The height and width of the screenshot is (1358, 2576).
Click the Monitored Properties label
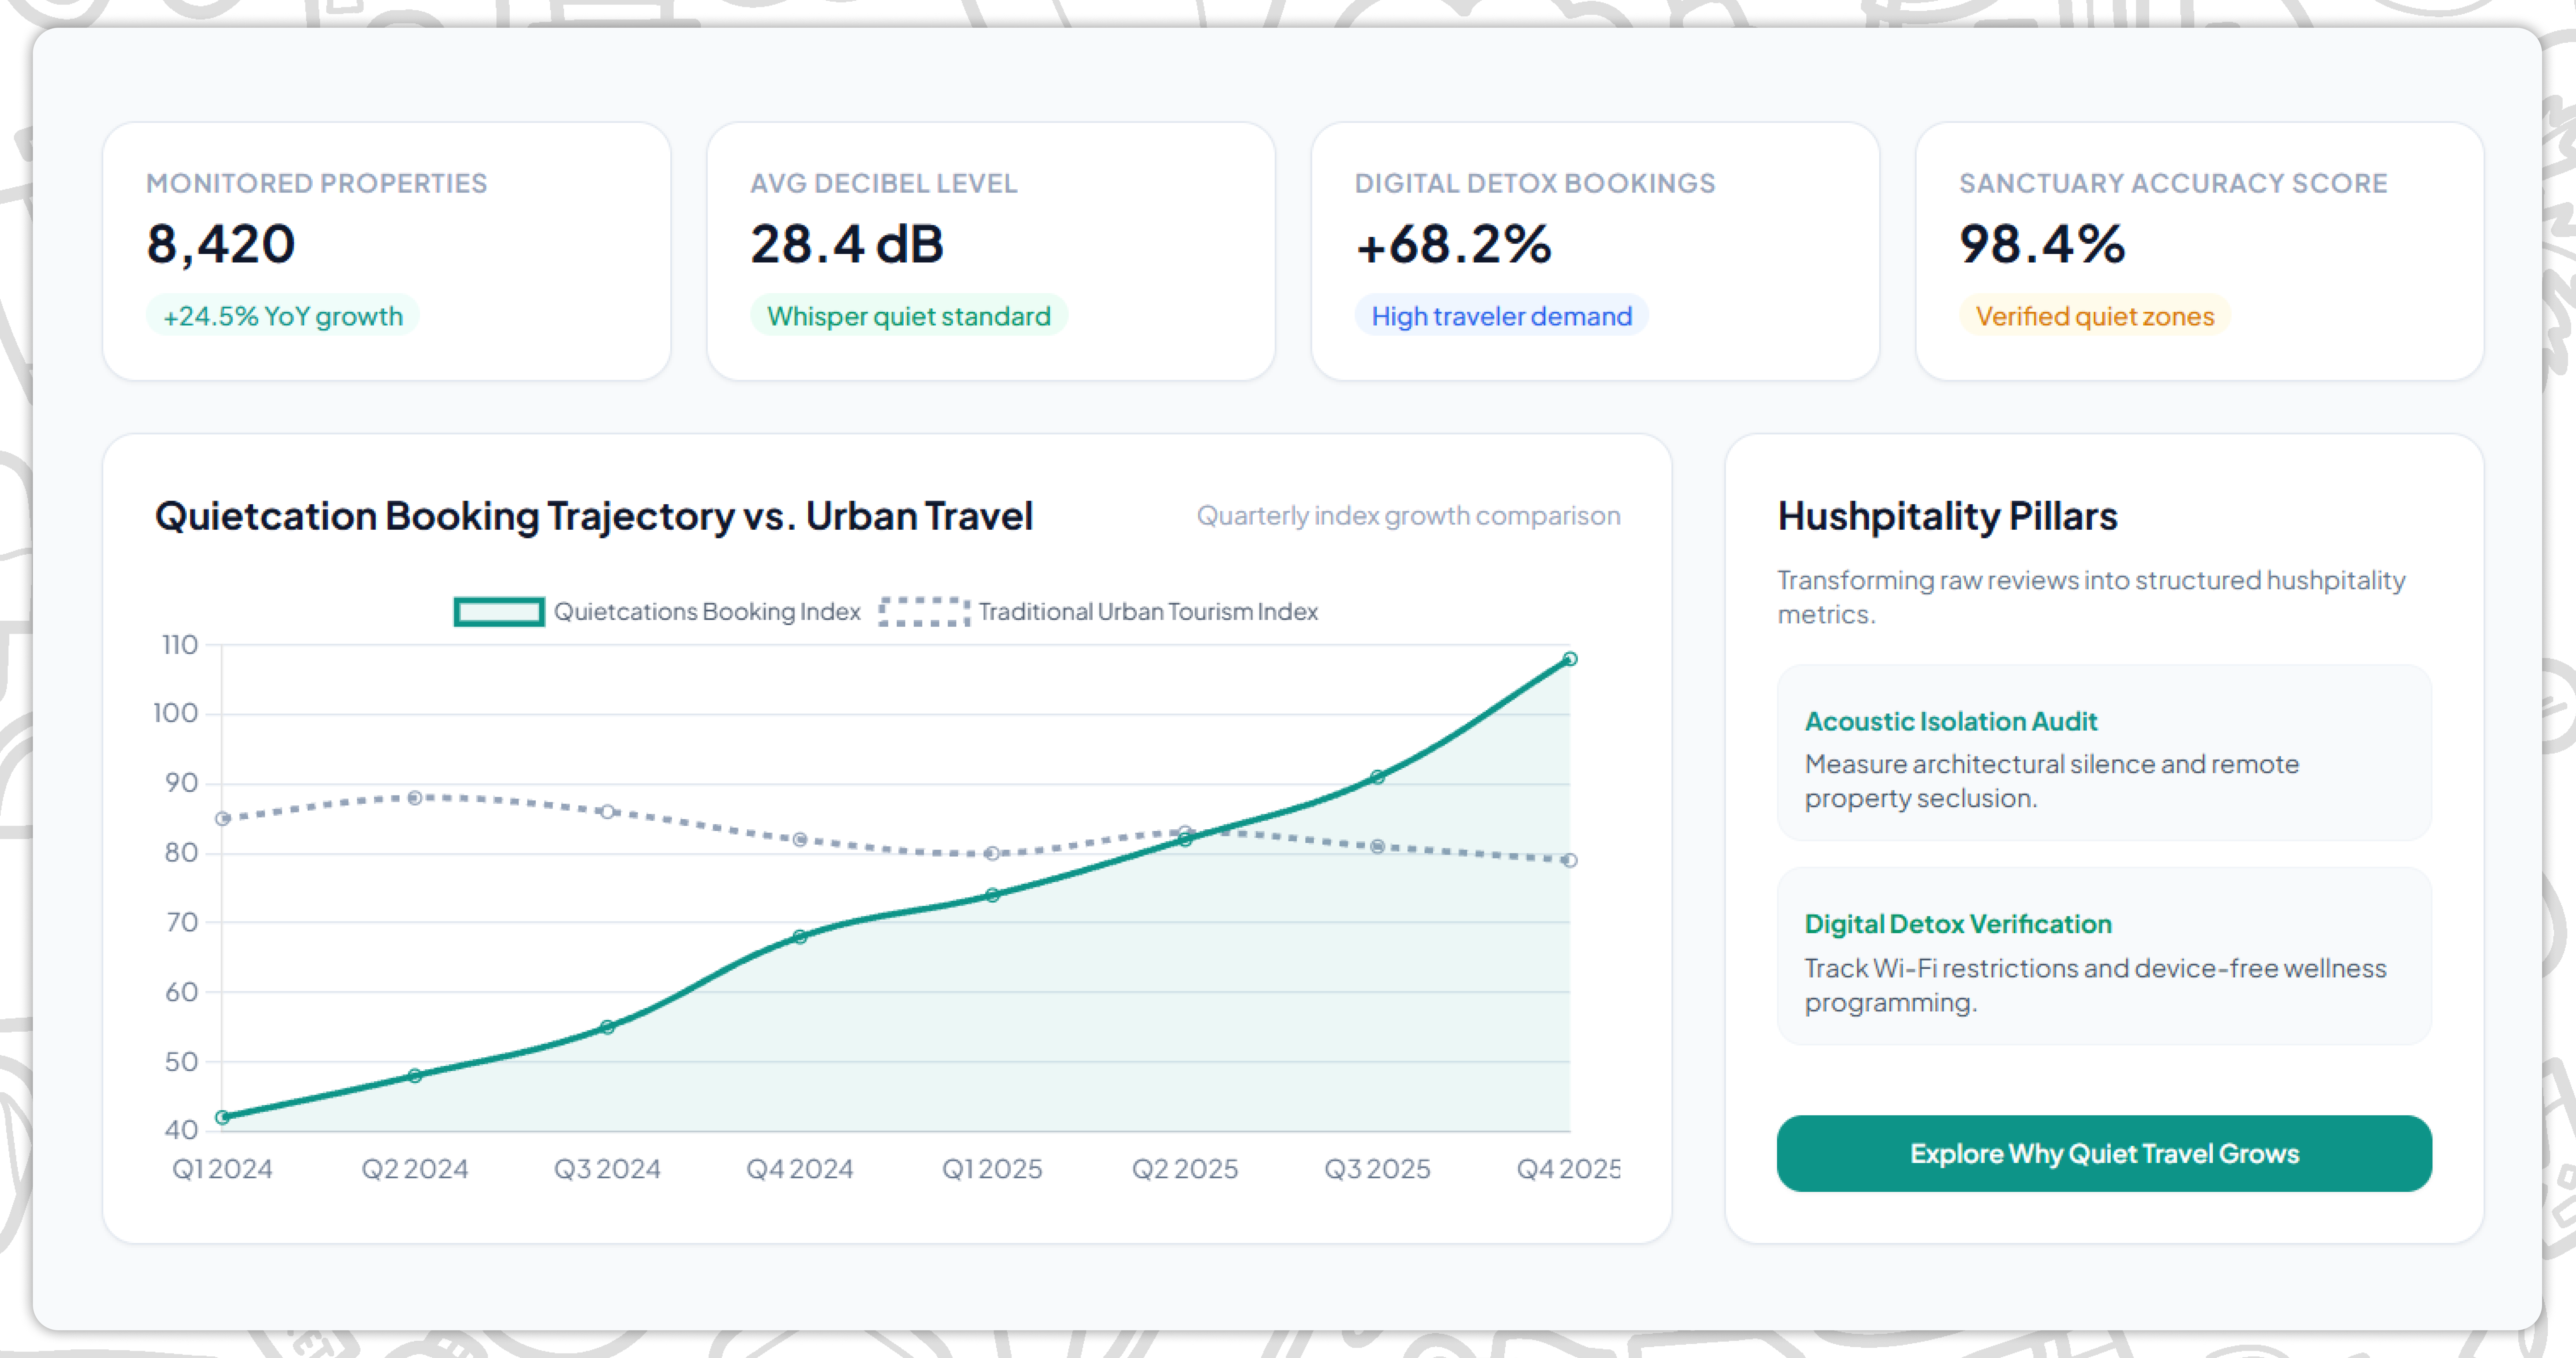[x=317, y=183]
